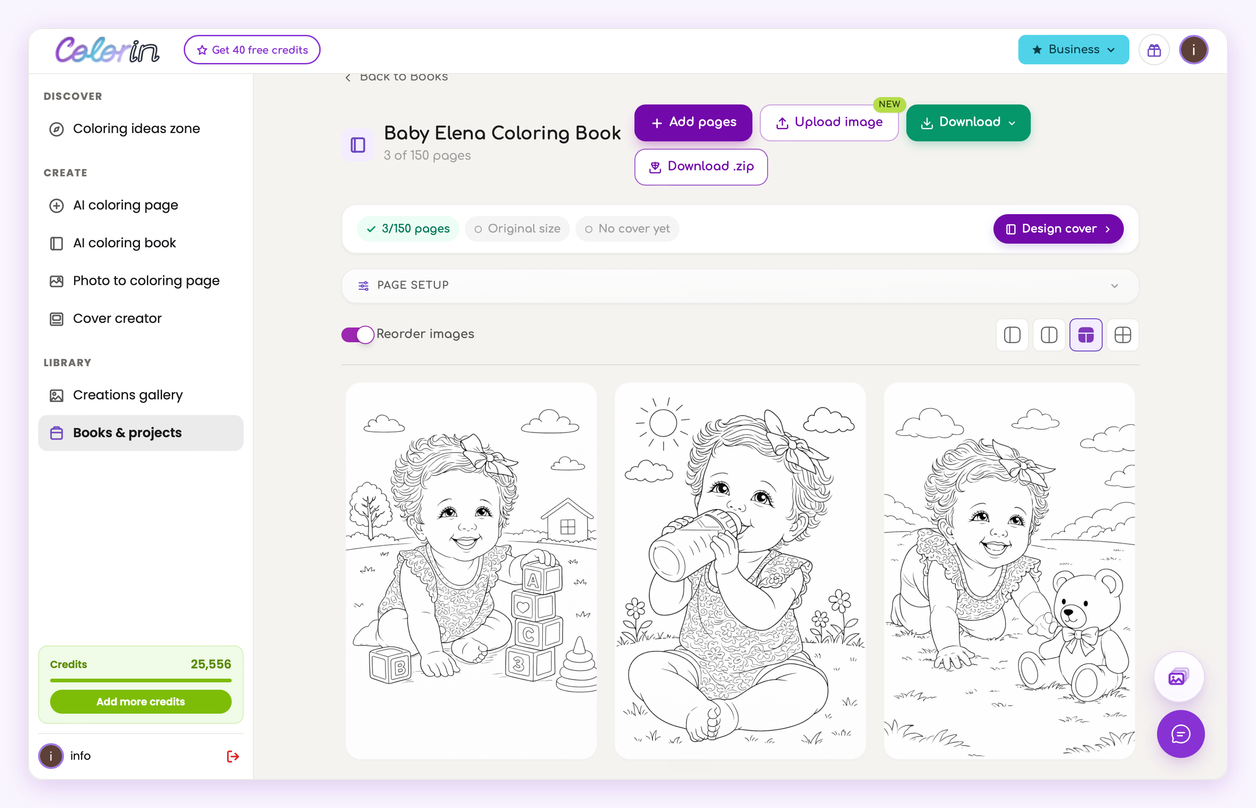
Task: Follow the Back to Books link
Action: [x=396, y=77]
